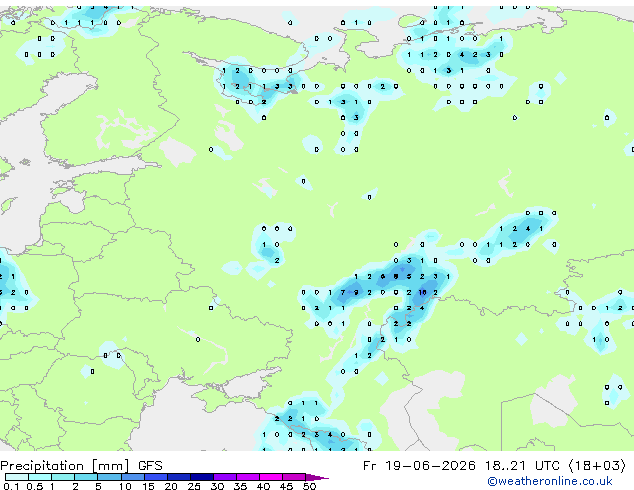Pick the 10–15 mm legend color swatch
This screenshot has width=634, height=490.
pyautogui.click(x=132, y=477)
